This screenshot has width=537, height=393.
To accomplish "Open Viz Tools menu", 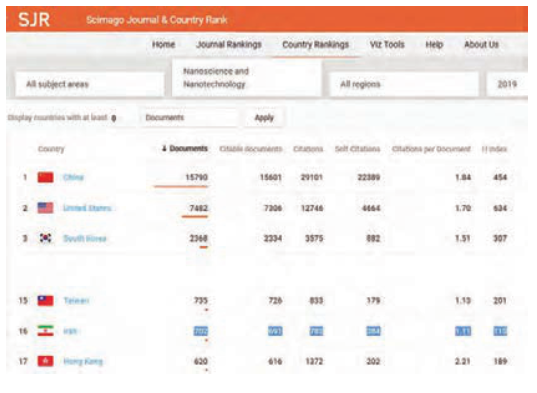I will click(387, 45).
